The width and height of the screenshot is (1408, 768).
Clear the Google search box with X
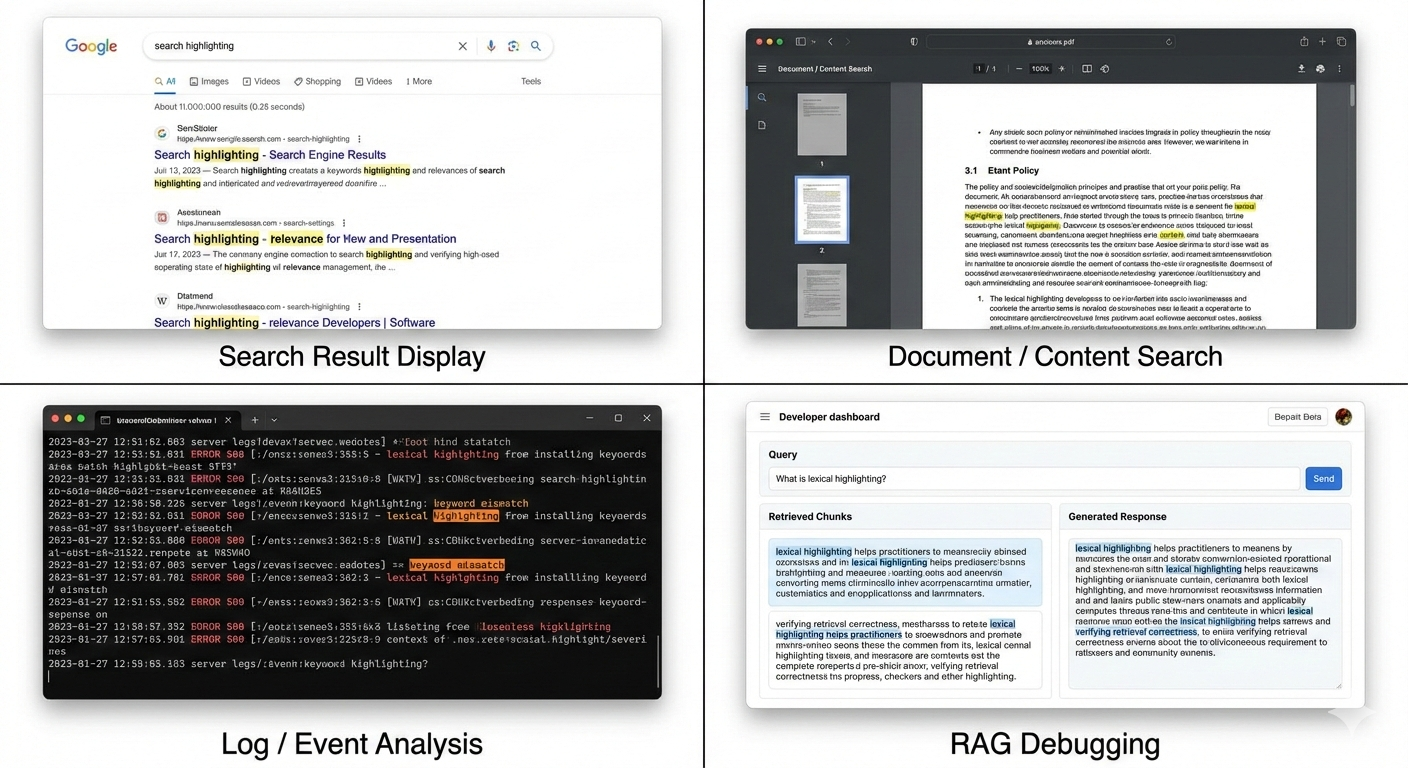[462, 46]
